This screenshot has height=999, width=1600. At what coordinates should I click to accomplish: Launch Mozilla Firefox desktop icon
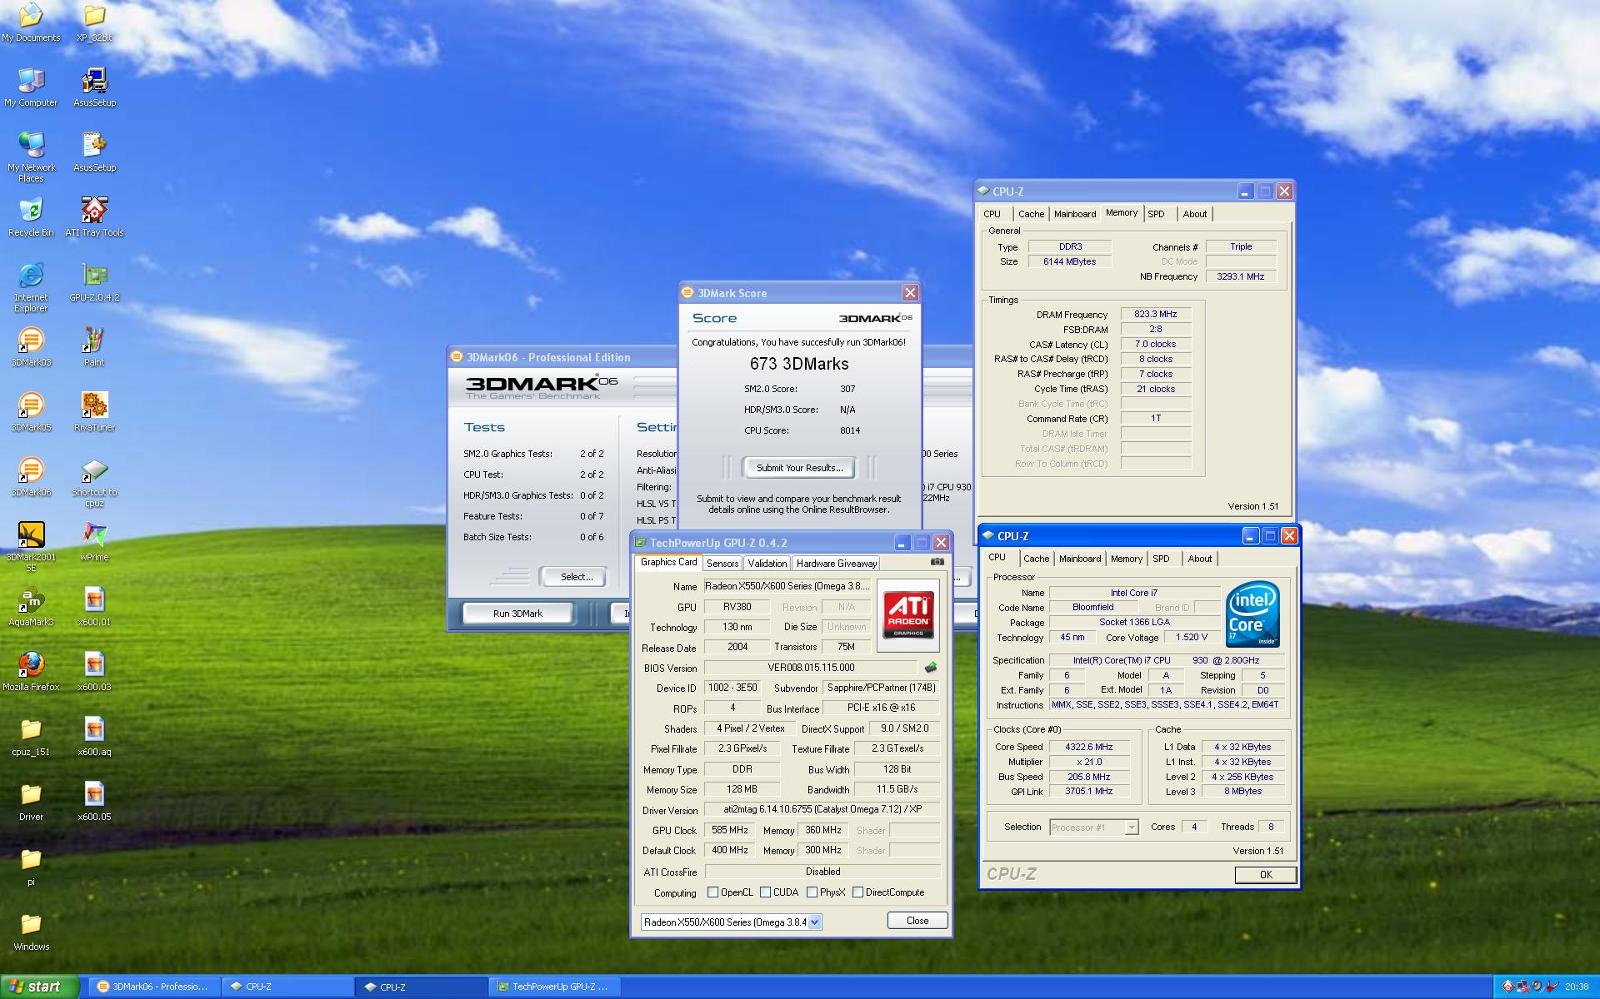31,672
